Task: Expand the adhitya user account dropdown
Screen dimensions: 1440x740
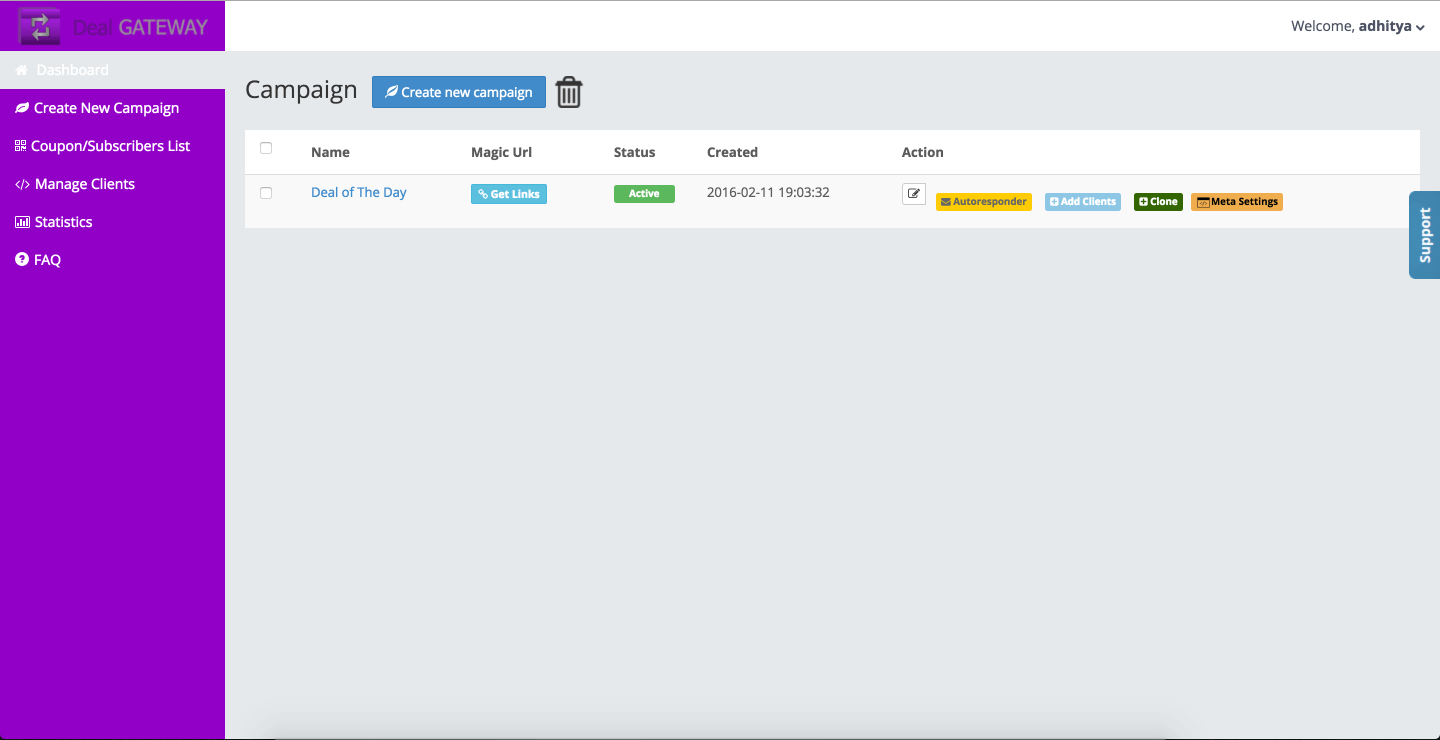Action: tap(1357, 27)
